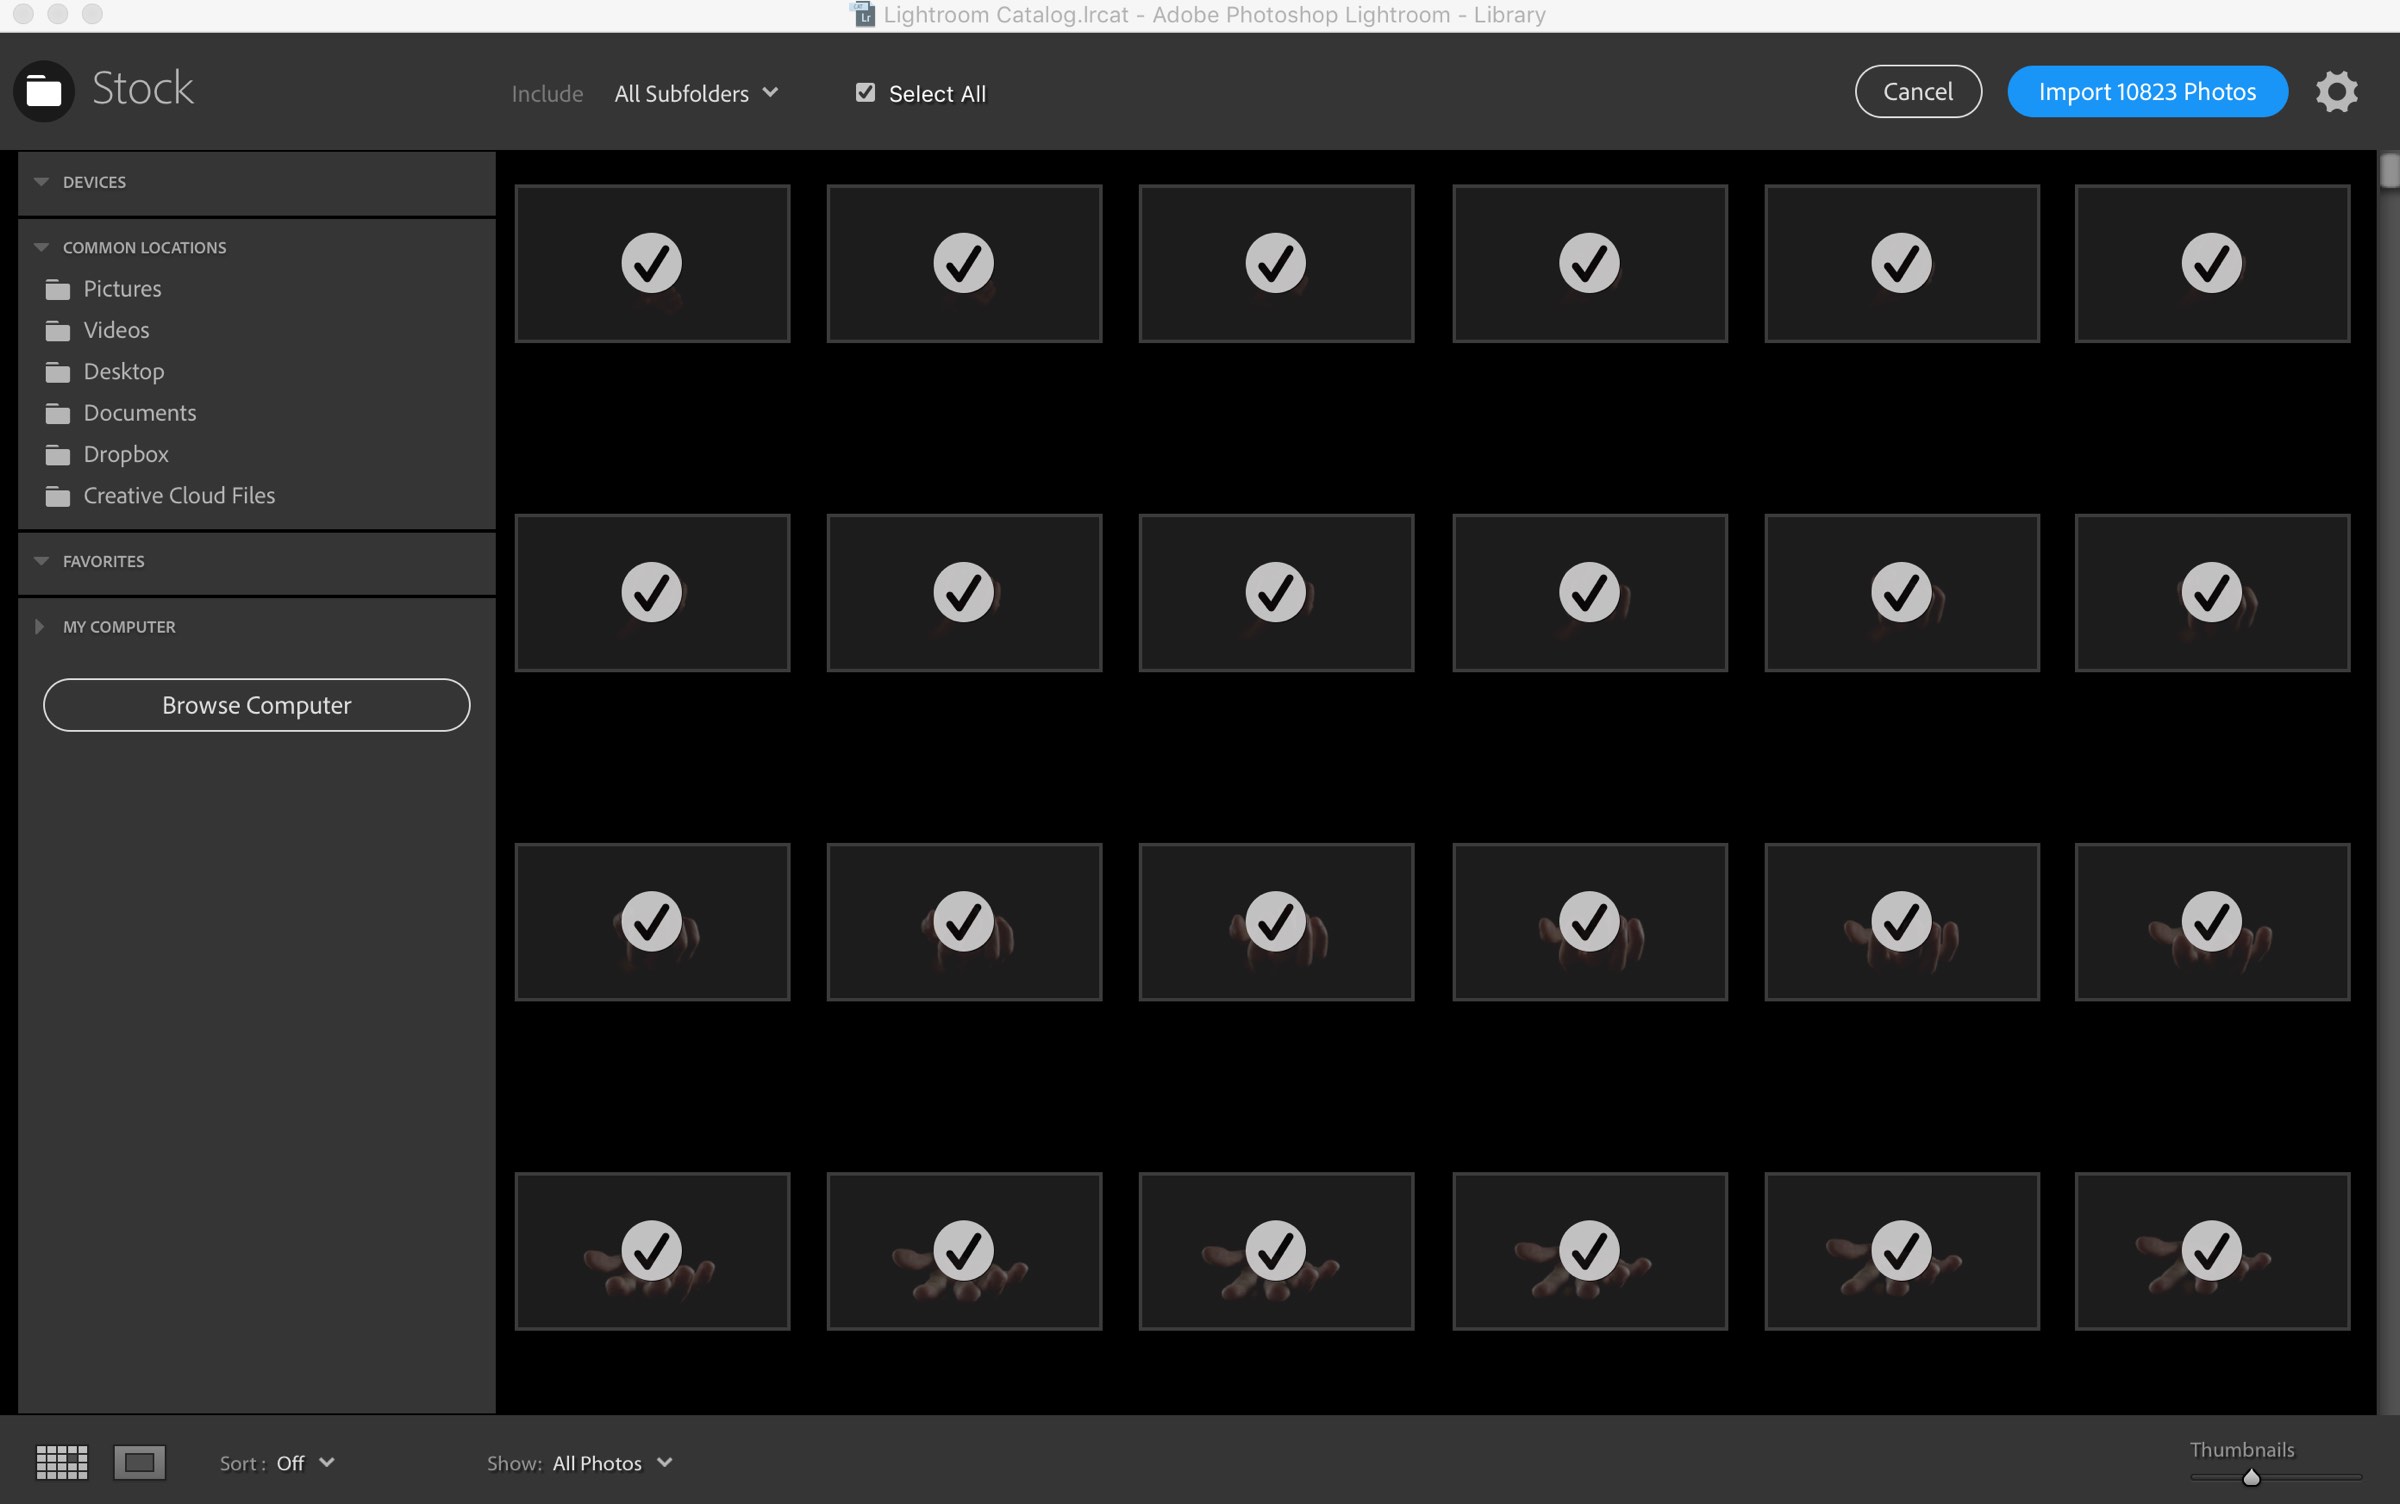This screenshot has height=1504, width=2400.
Task: Expand the My Computer section
Action: [39, 626]
